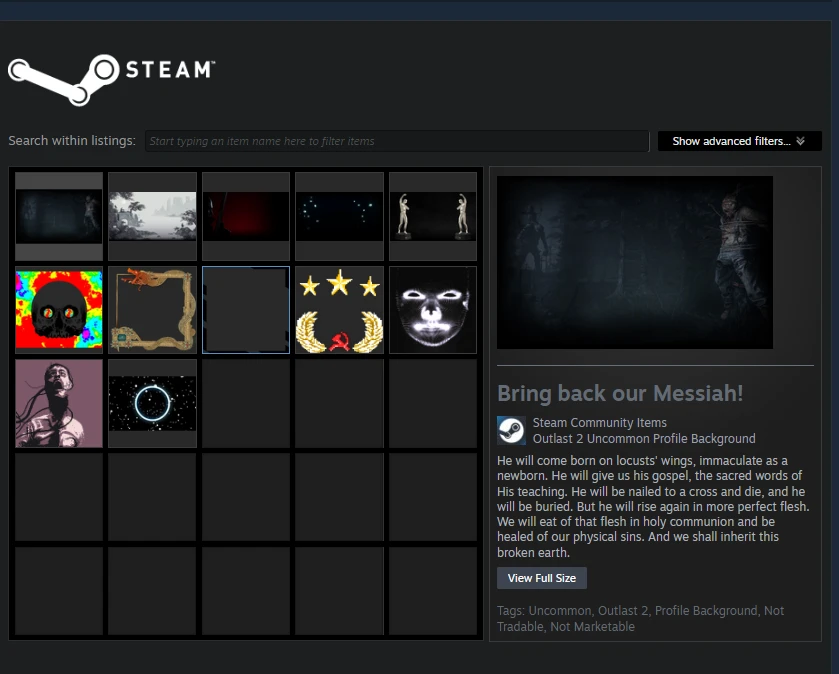Select glowing ring space background item
839x674 pixels.
[x=152, y=403]
